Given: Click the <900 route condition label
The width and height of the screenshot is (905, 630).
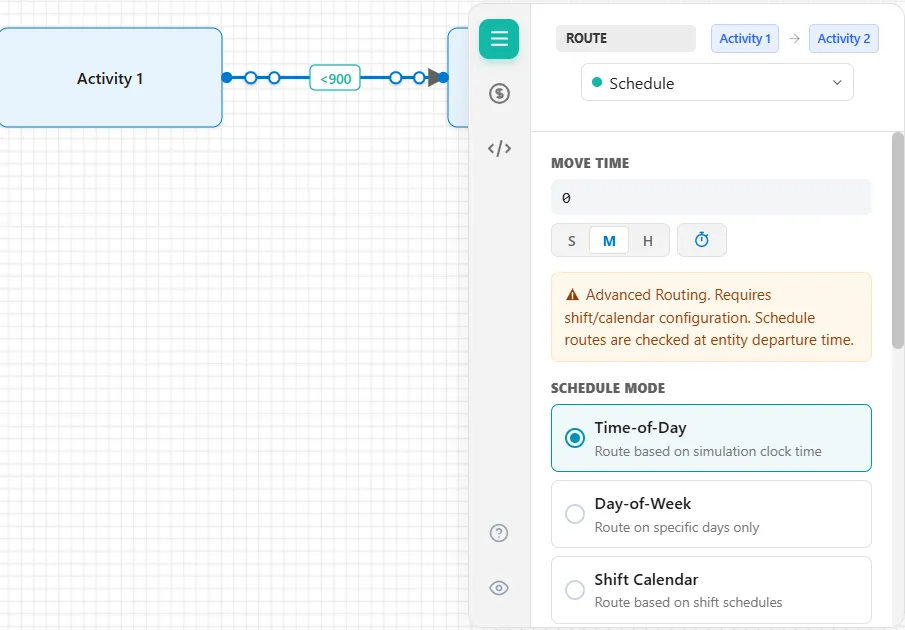Looking at the screenshot, I should point(335,78).
